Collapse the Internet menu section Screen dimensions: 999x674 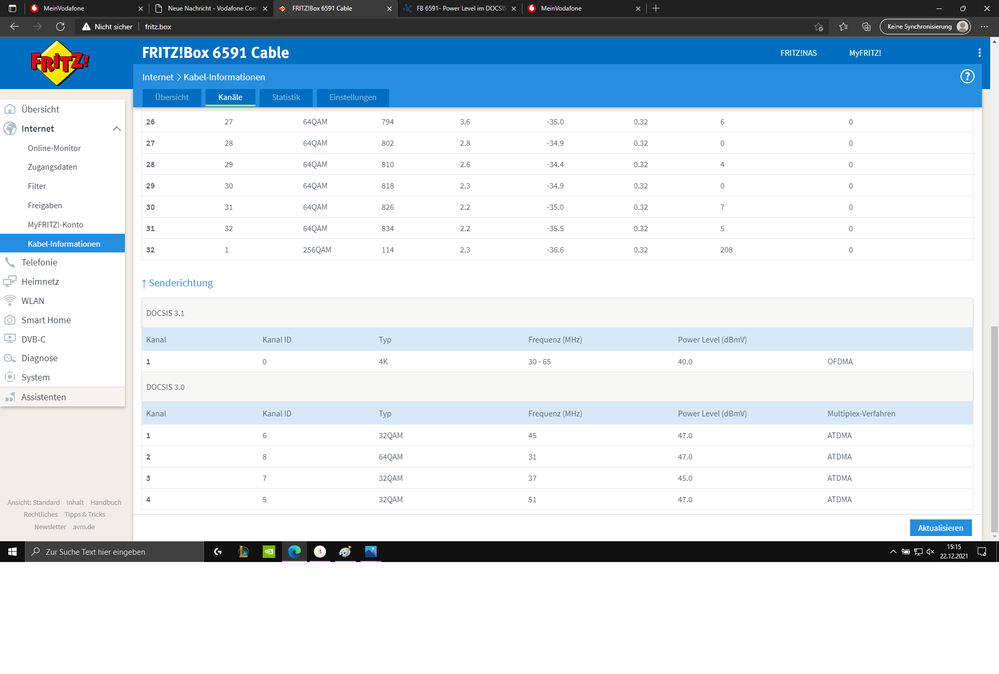pos(117,129)
